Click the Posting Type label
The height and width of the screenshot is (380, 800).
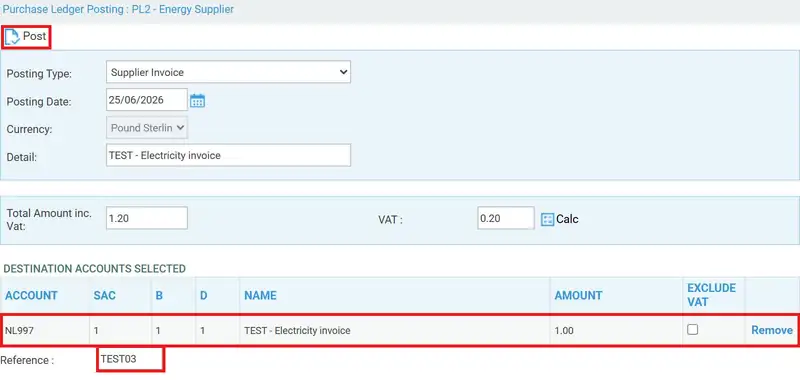point(39,74)
